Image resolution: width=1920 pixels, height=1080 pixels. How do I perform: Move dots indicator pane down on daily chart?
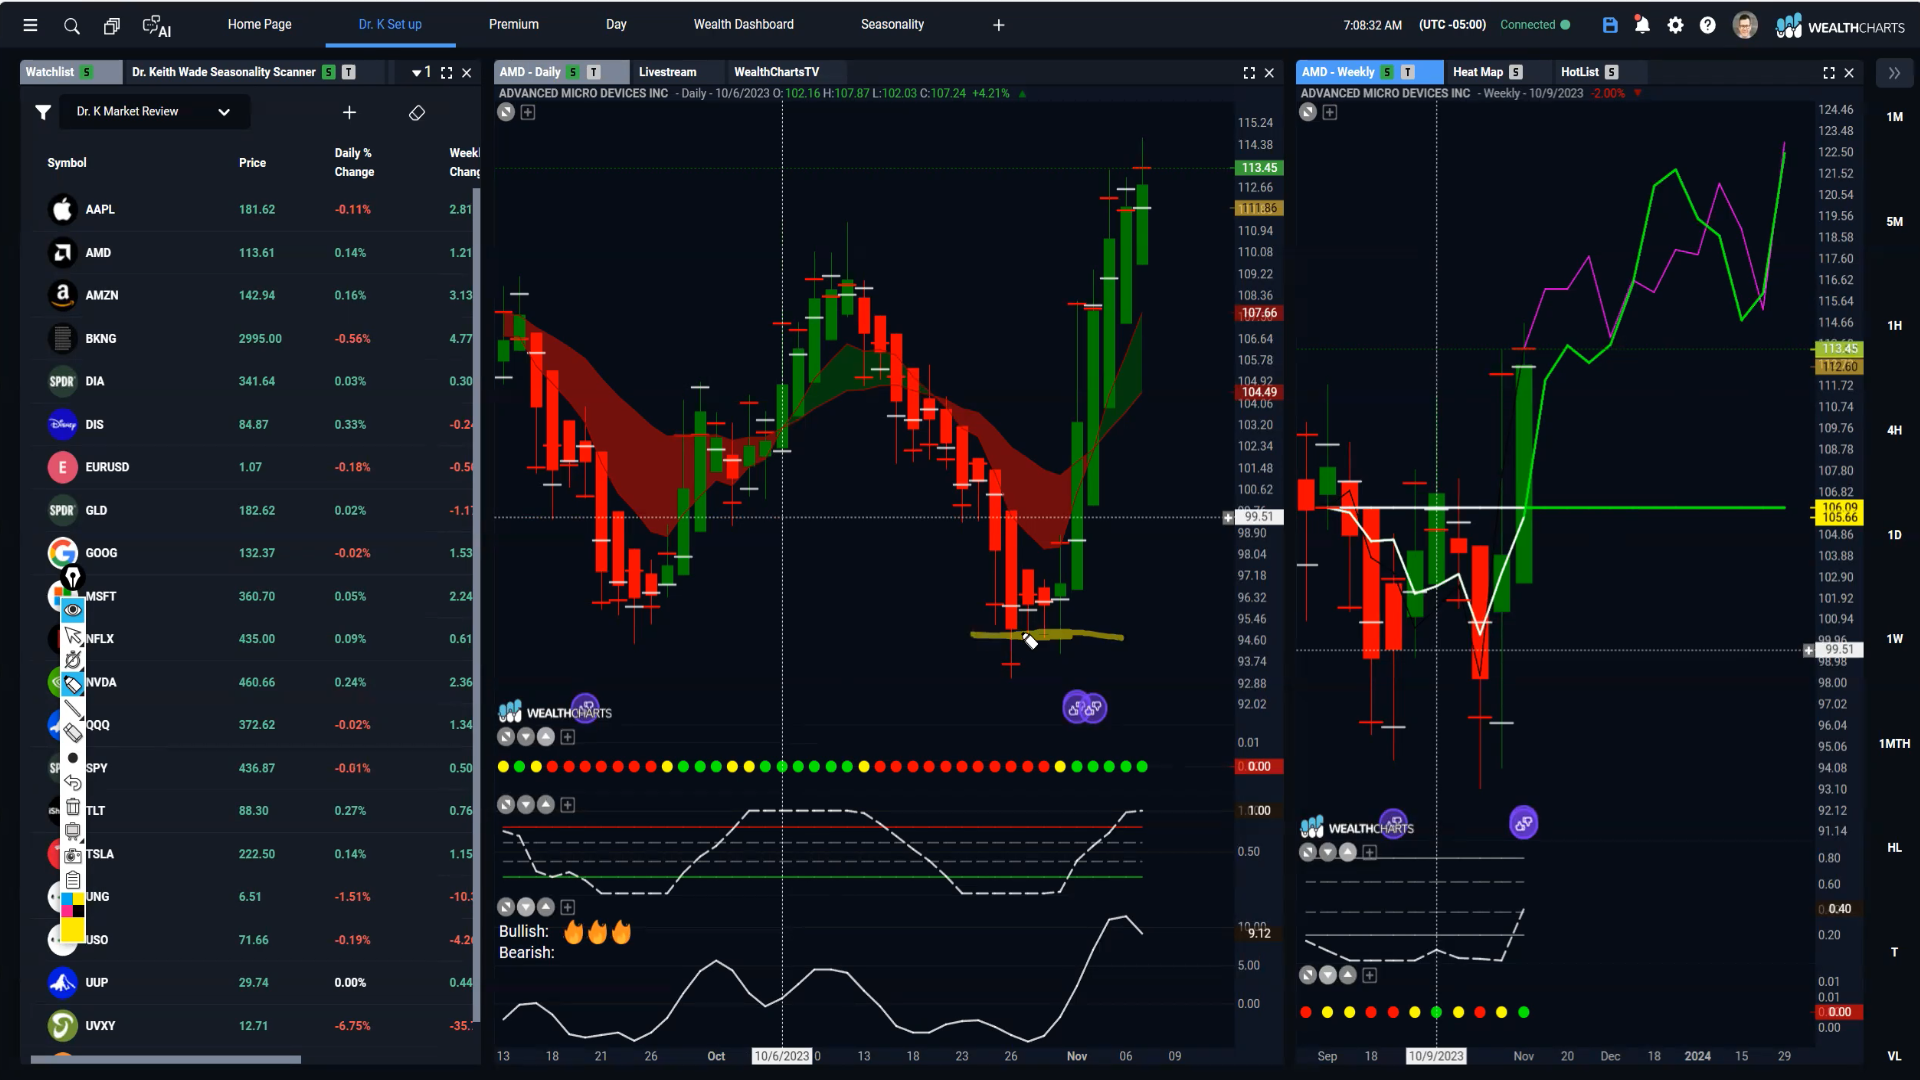(526, 737)
